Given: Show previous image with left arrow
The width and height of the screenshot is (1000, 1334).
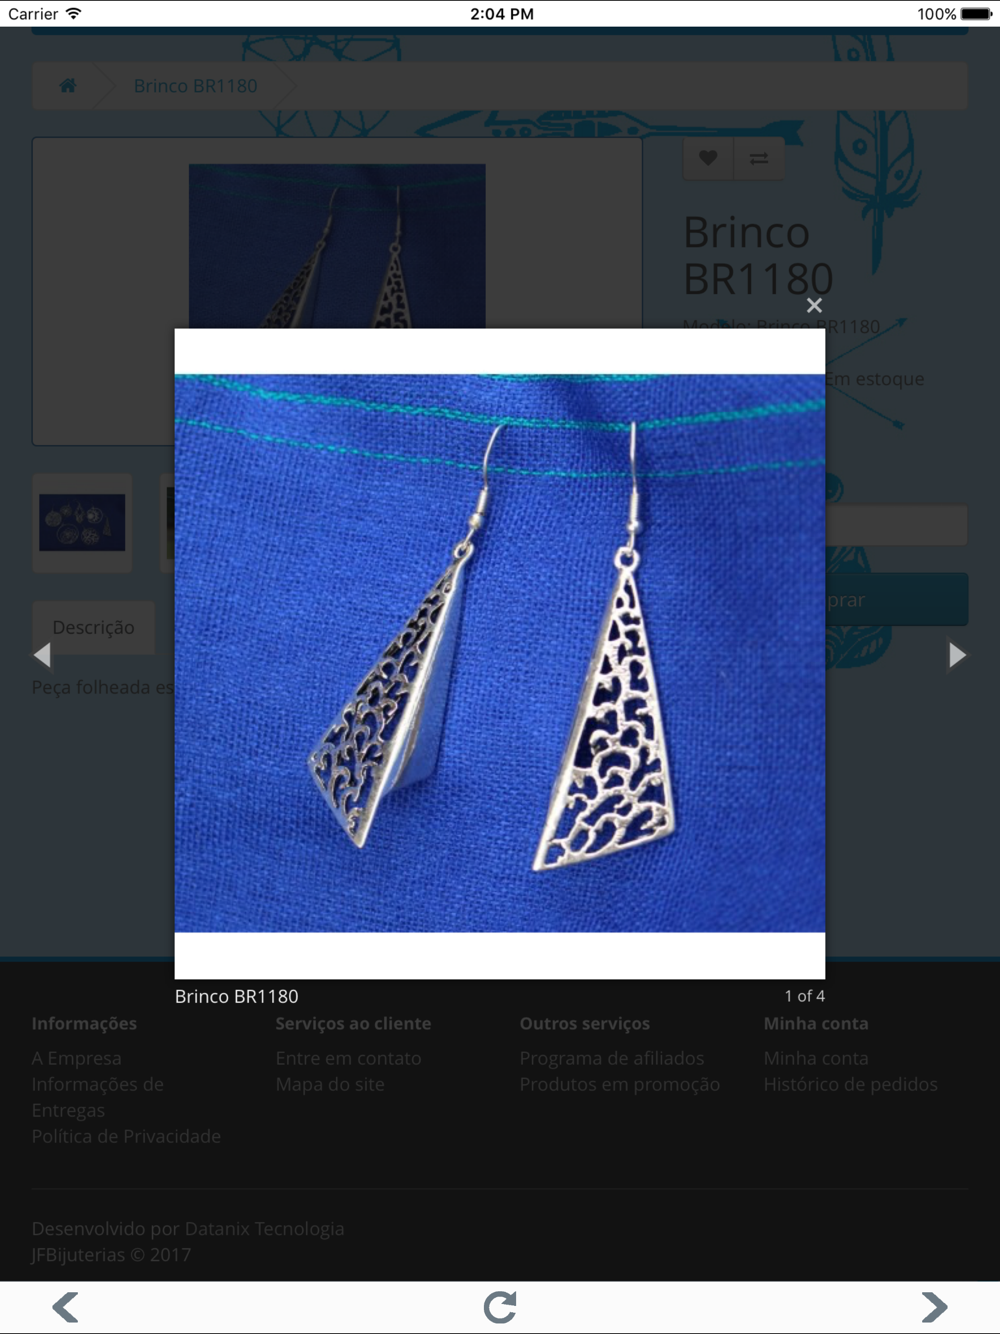Looking at the screenshot, I should (42, 655).
